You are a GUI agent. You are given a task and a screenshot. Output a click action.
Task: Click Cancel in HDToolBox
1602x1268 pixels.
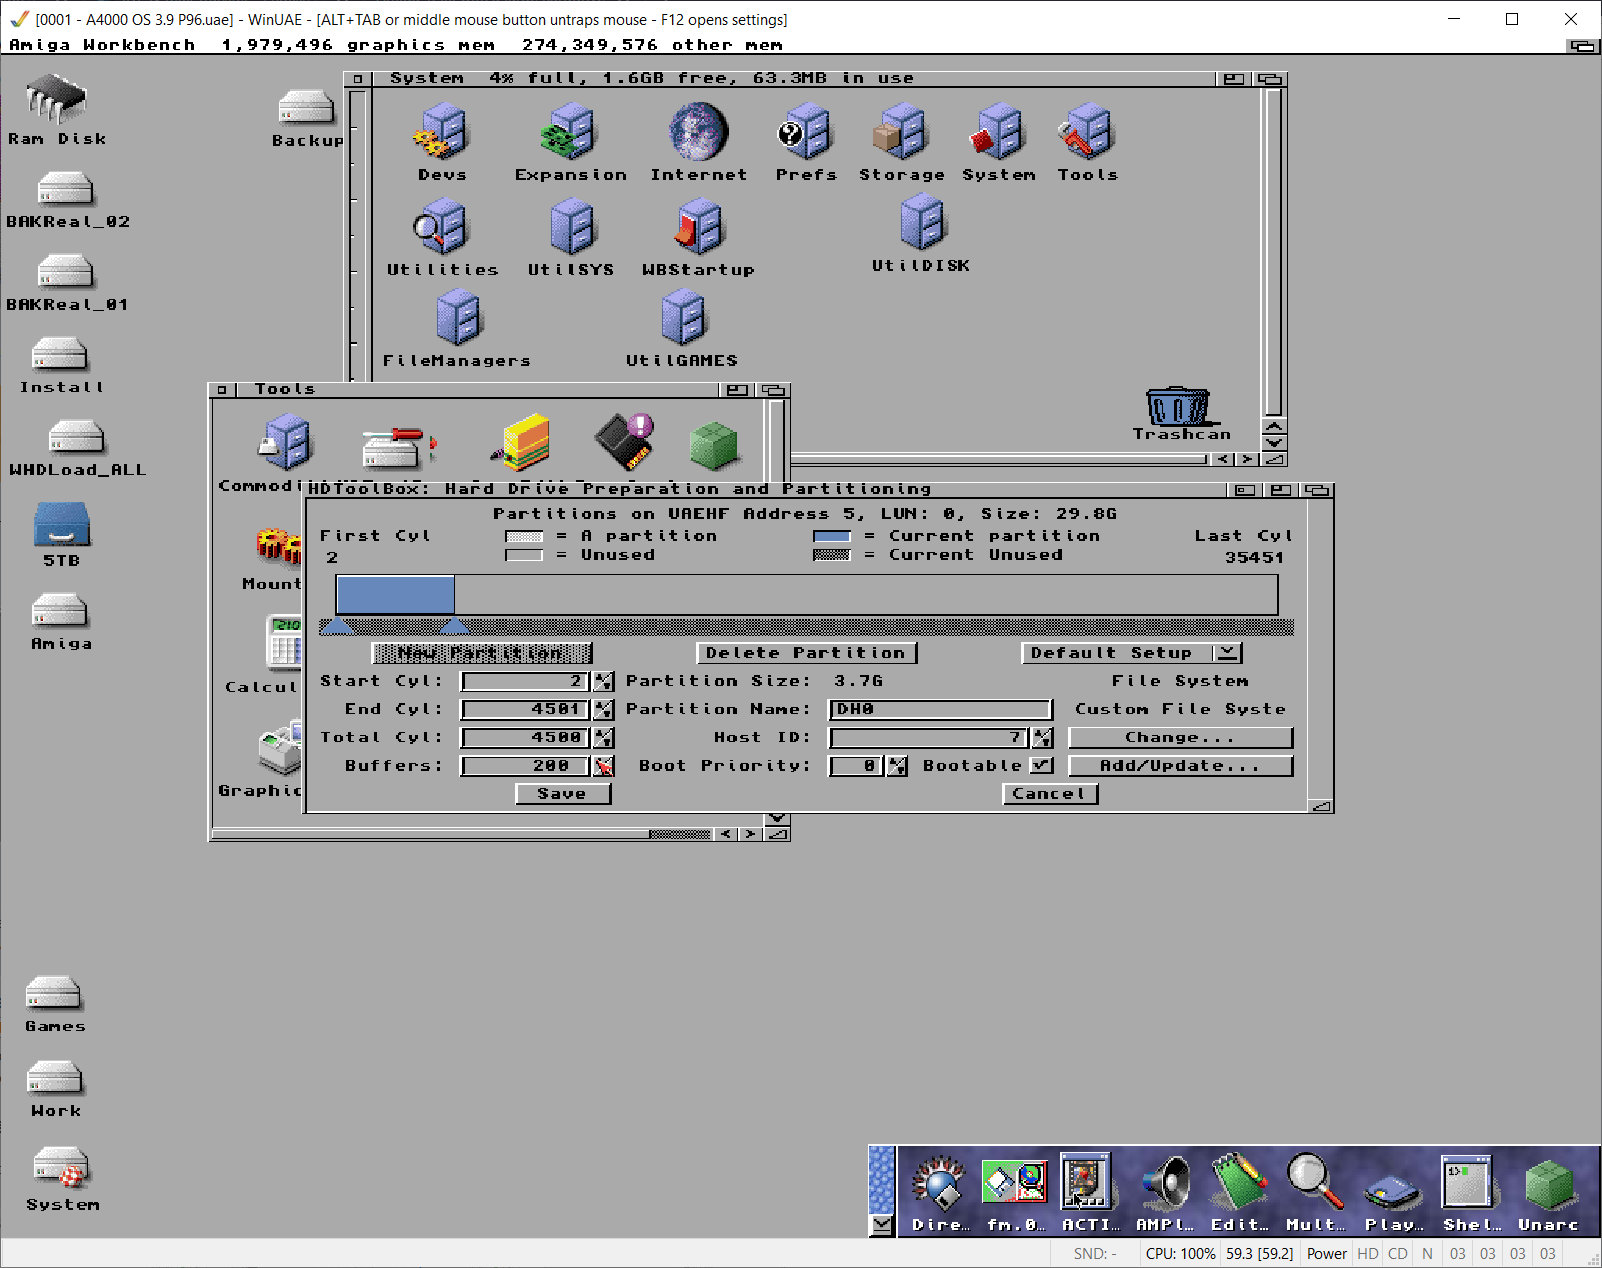point(1050,794)
